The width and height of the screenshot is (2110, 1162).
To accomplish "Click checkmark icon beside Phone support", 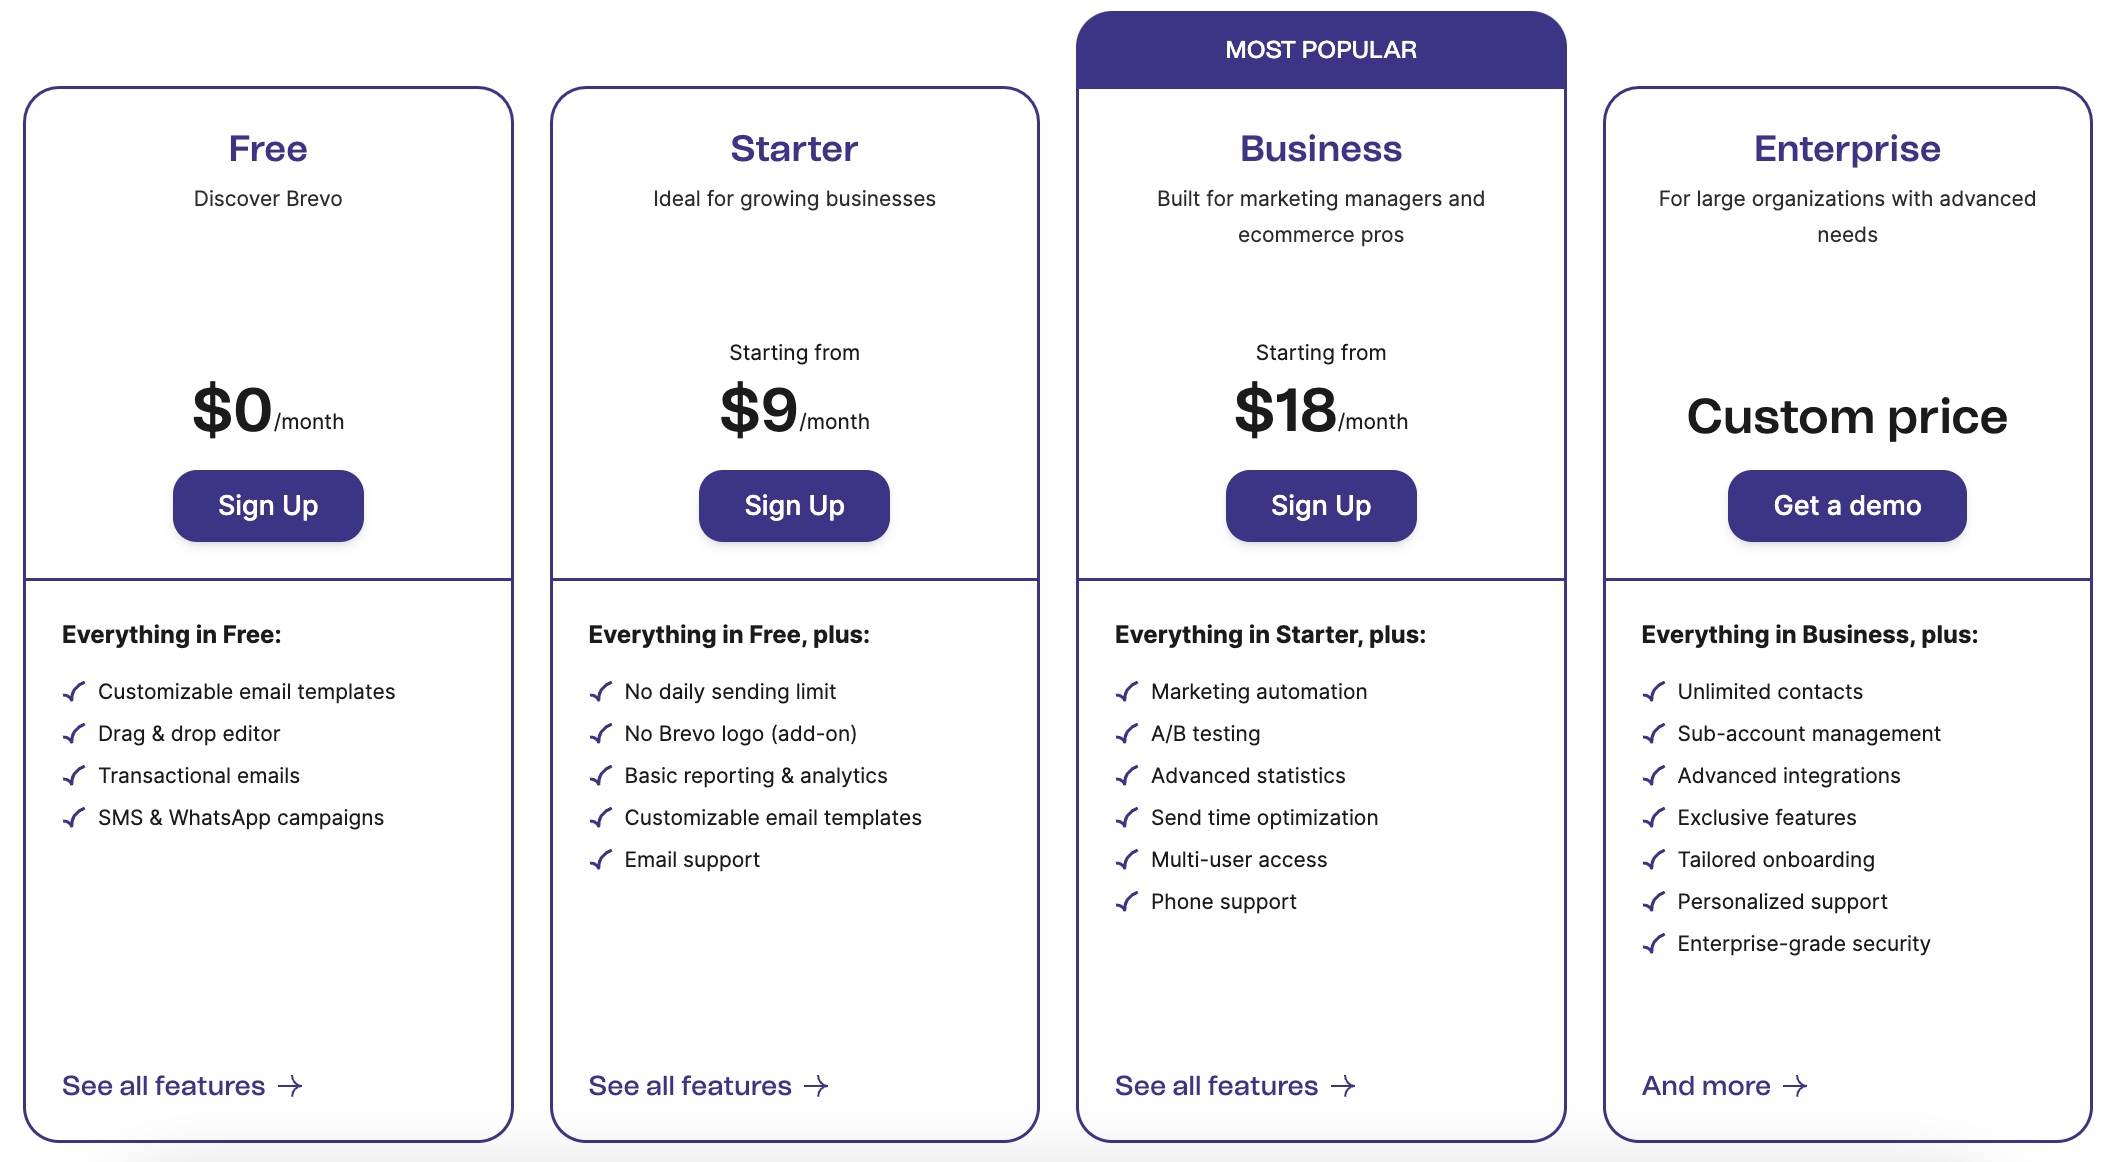I will pos(1127,902).
